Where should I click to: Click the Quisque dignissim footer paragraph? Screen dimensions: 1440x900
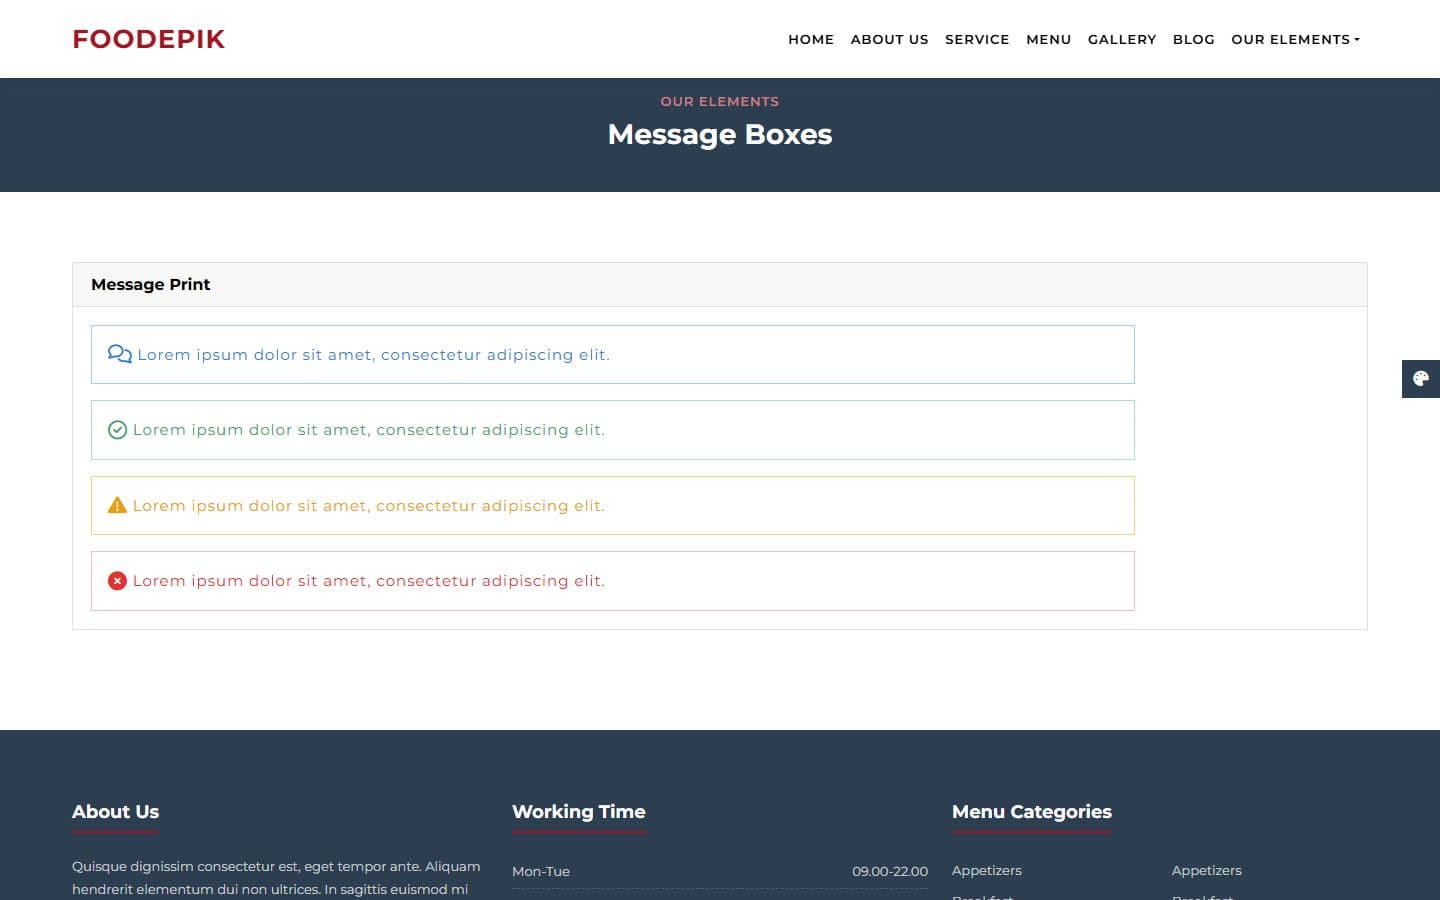coord(276,878)
